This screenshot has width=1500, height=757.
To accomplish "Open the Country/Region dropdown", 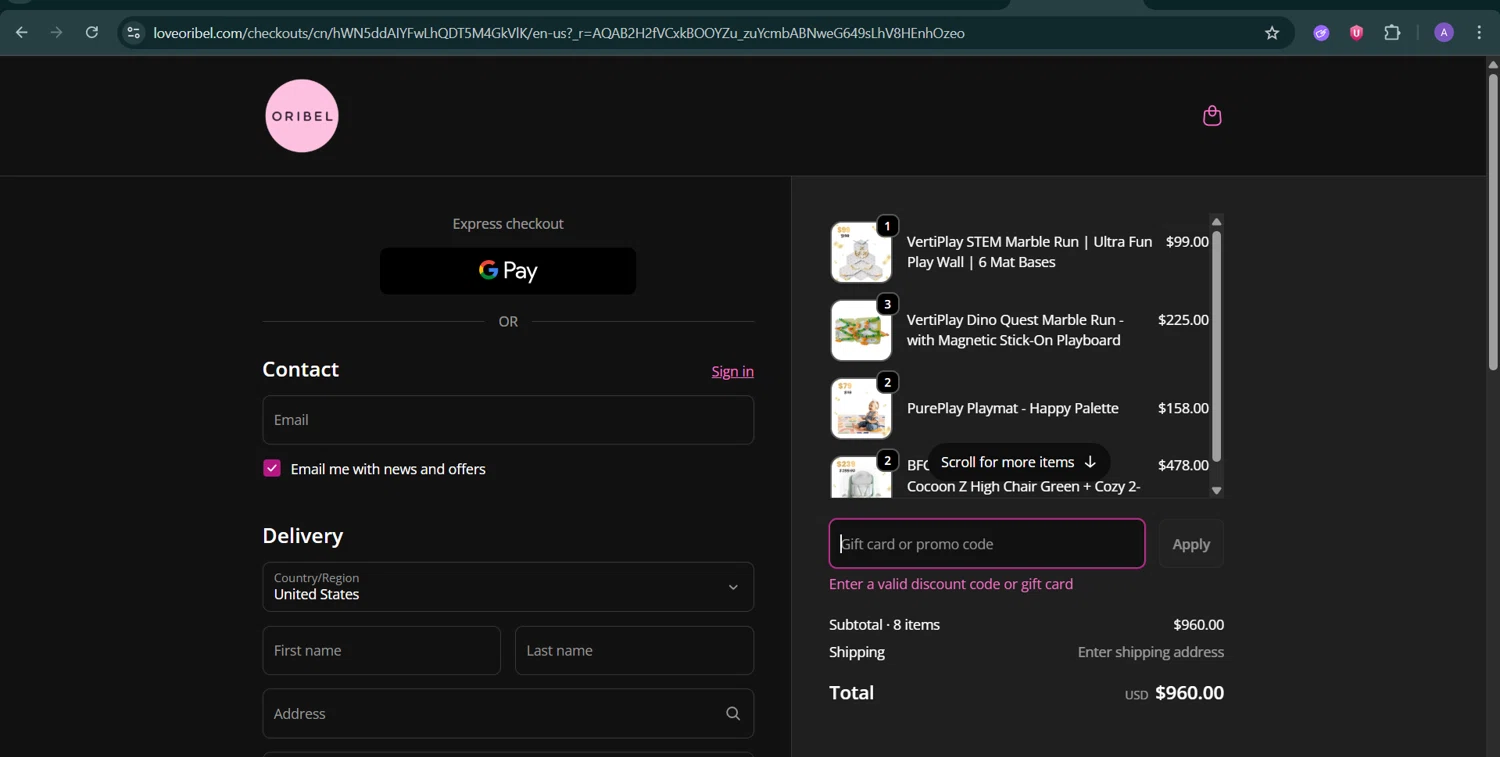I will tap(508, 587).
